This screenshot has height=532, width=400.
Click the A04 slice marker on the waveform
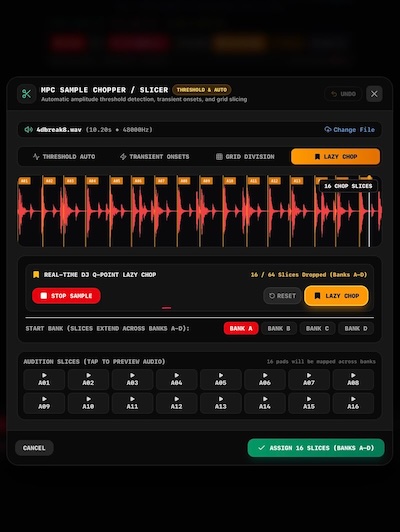(x=92, y=181)
